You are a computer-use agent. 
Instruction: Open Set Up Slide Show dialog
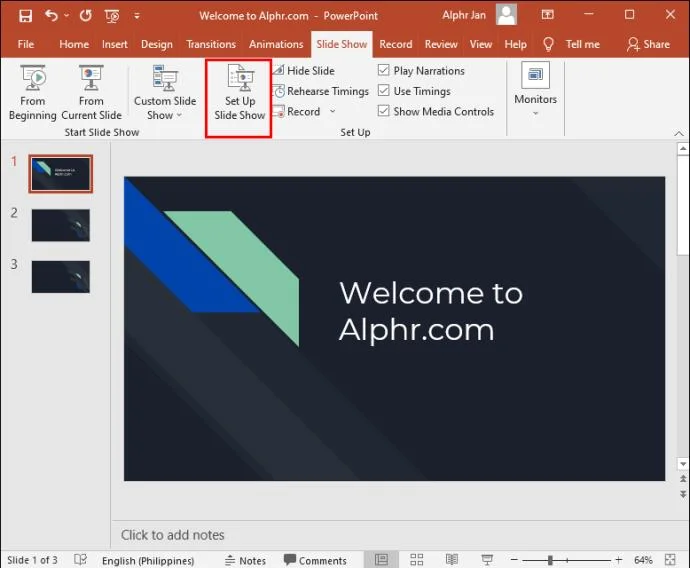point(239,93)
